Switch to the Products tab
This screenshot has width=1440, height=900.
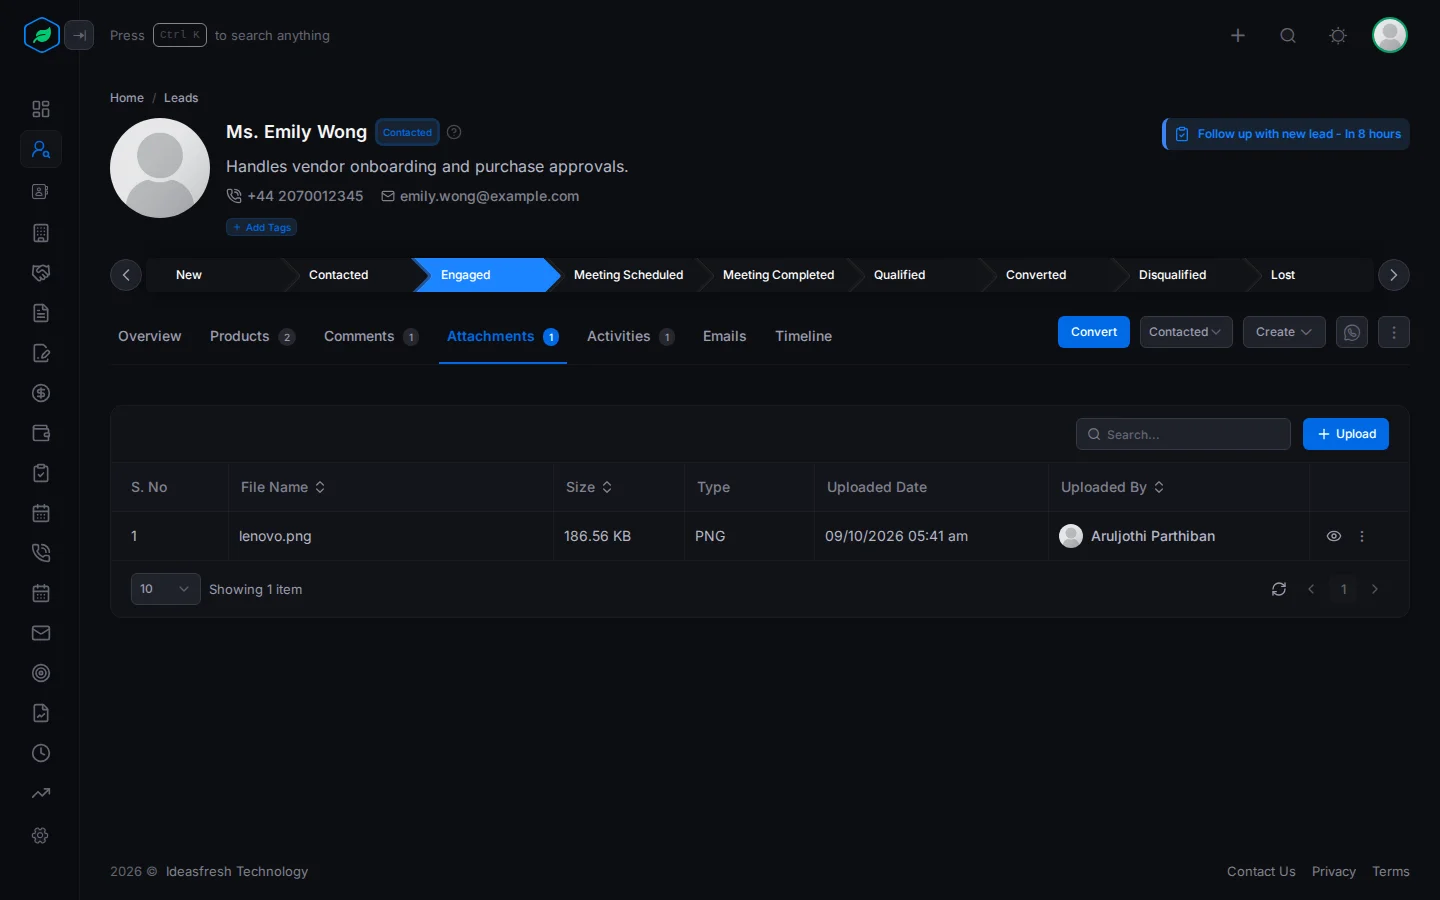[252, 336]
